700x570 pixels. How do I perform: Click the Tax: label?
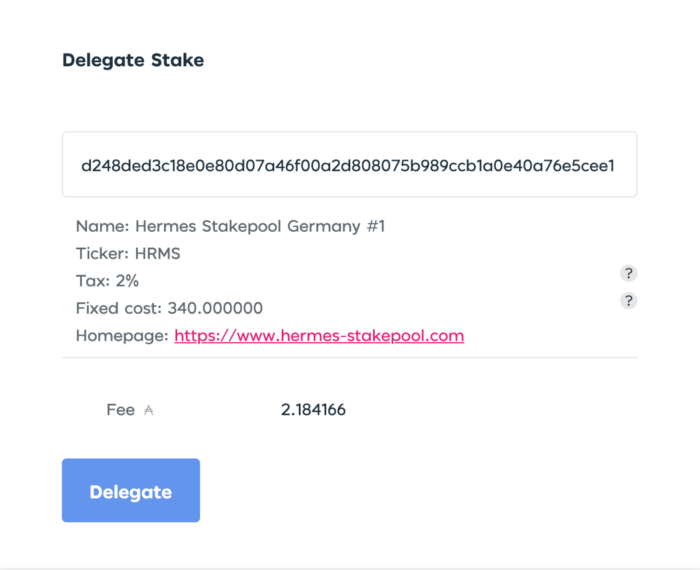pos(93,281)
